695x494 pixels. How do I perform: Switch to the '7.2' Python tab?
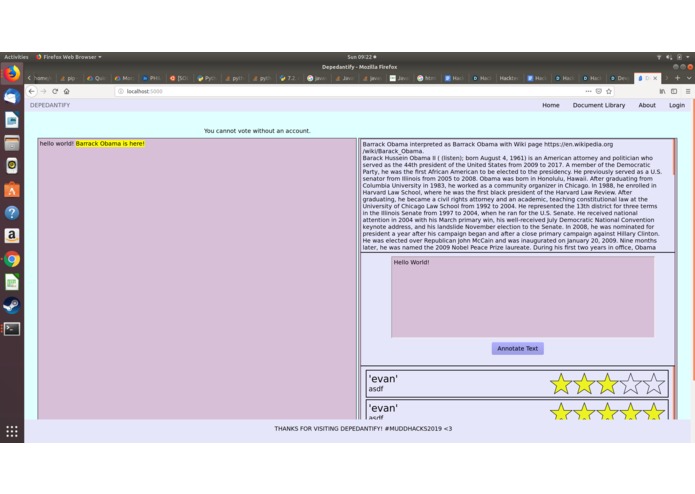point(290,78)
